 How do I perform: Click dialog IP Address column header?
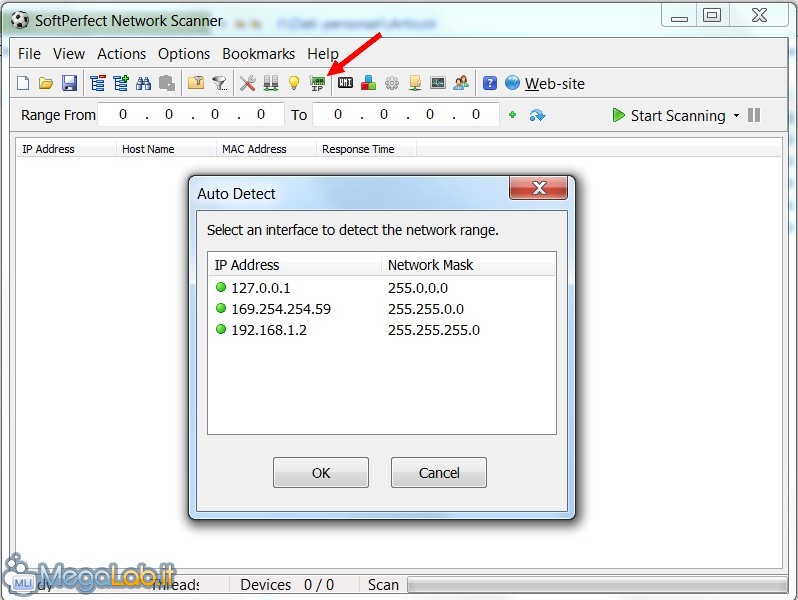(x=295, y=265)
